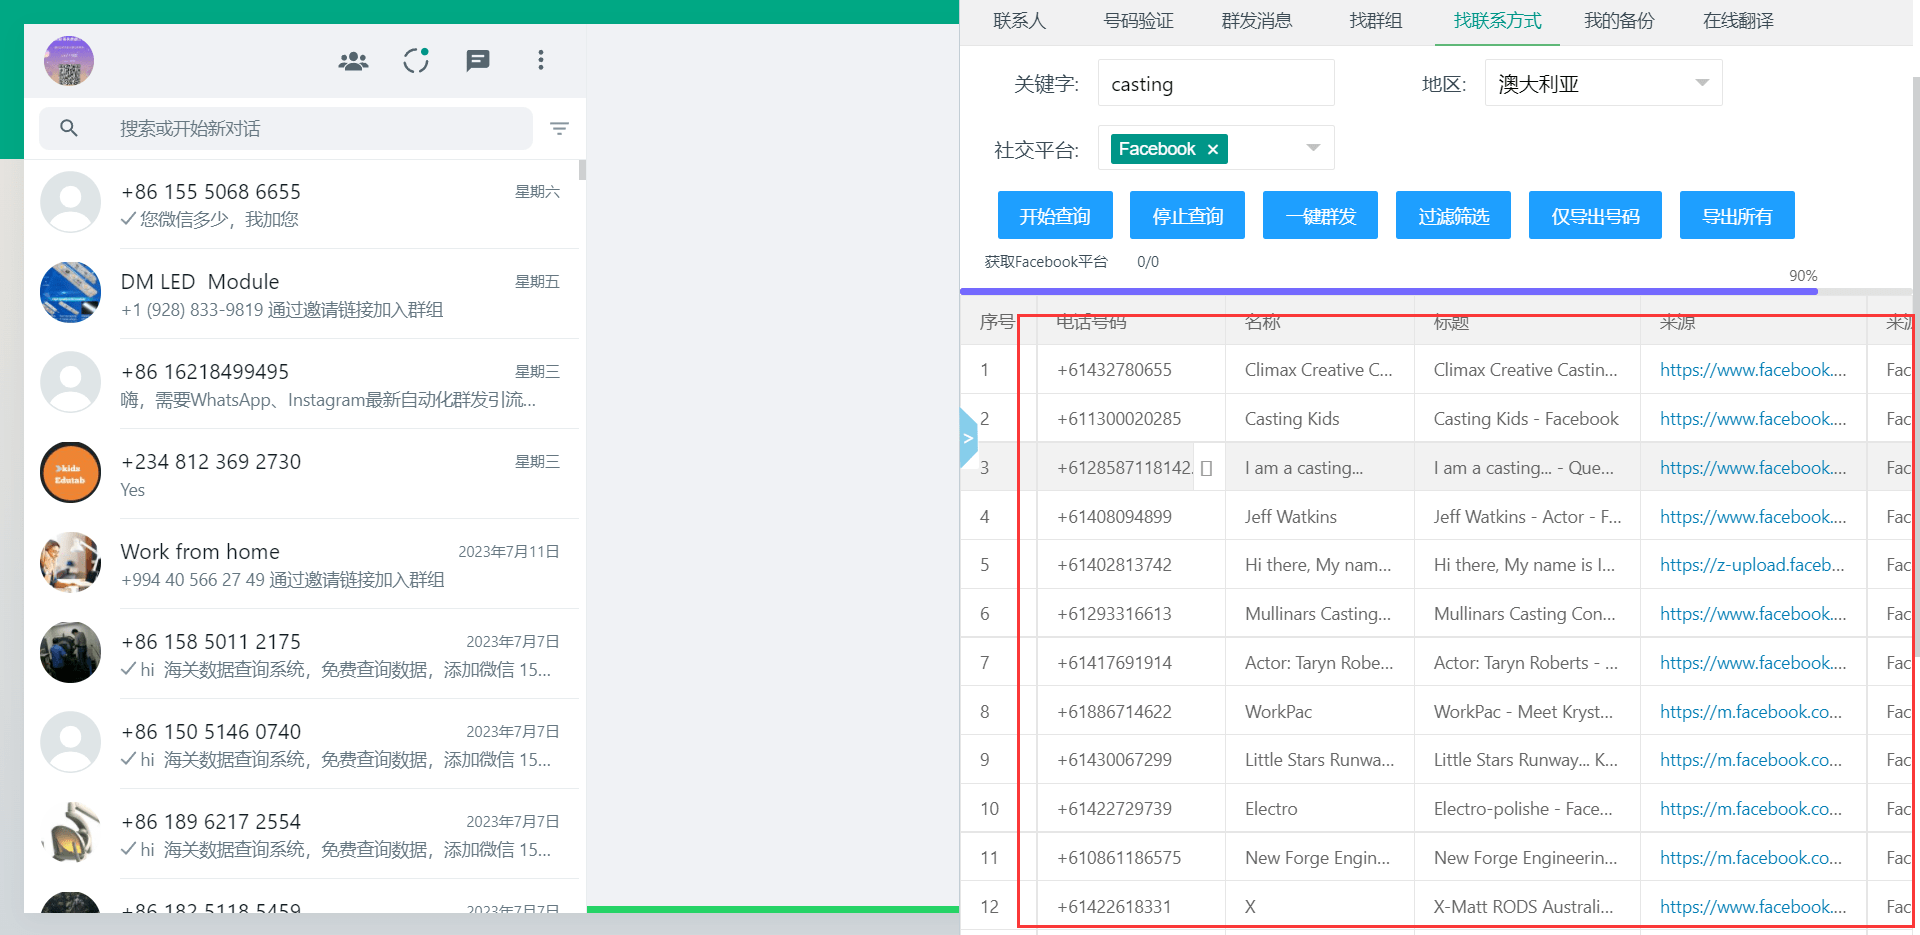Image resolution: width=1920 pixels, height=935 pixels.
Task: Click the magnifier icon in chat search
Action: point(69,128)
